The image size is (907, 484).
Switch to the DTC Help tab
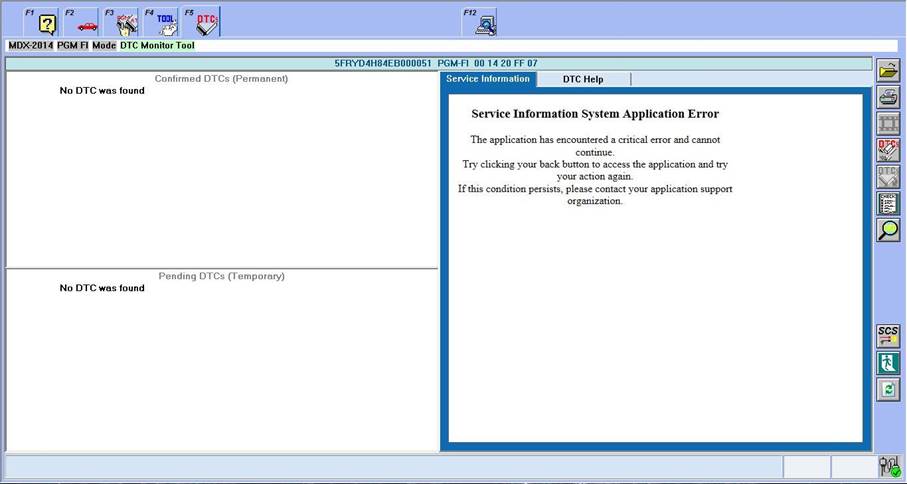[583, 79]
